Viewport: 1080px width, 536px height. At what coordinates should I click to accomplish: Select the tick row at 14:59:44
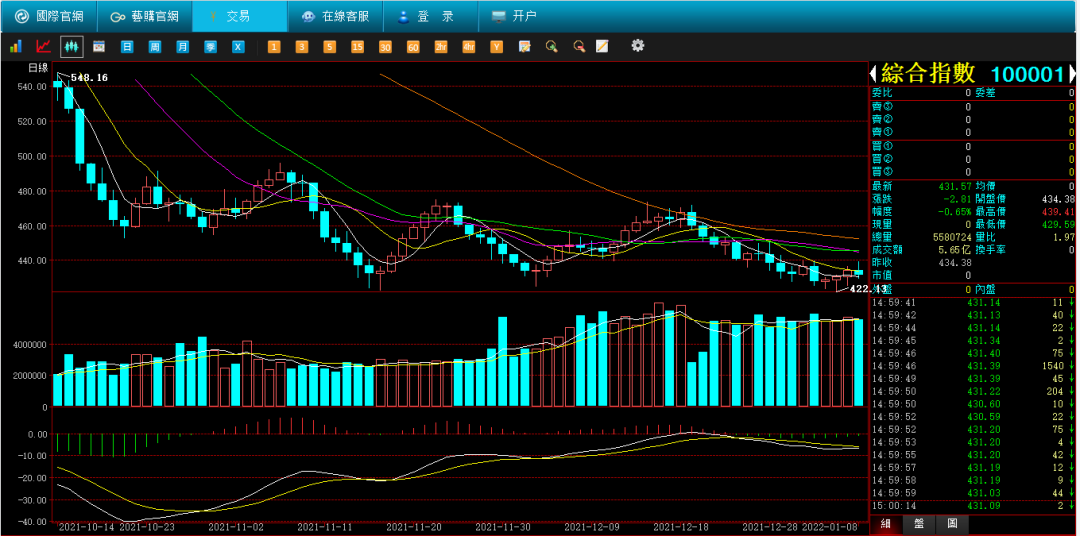[x=972, y=327]
